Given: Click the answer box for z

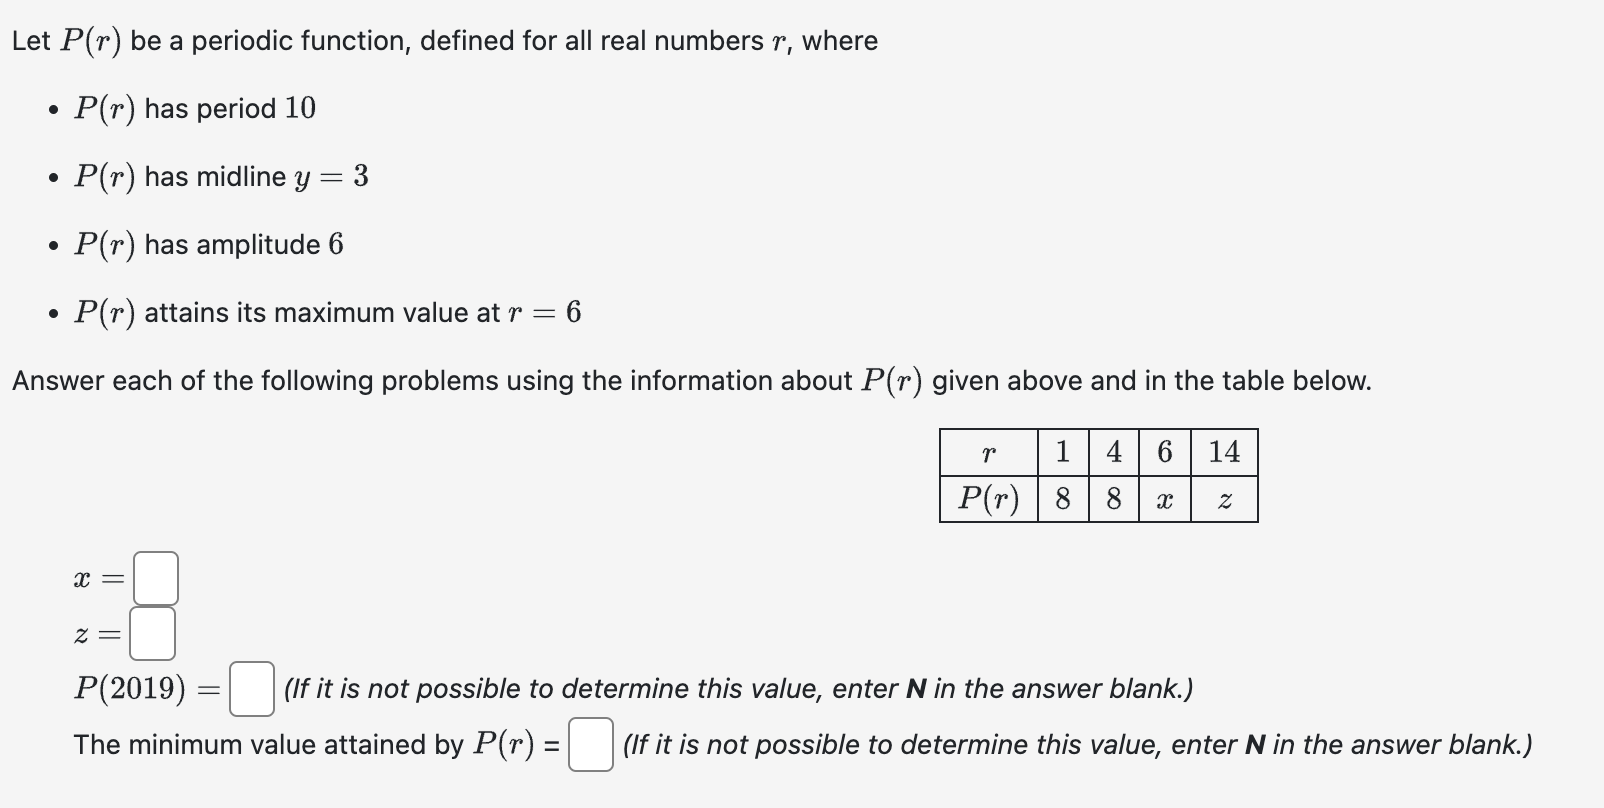Looking at the screenshot, I should point(152,633).
